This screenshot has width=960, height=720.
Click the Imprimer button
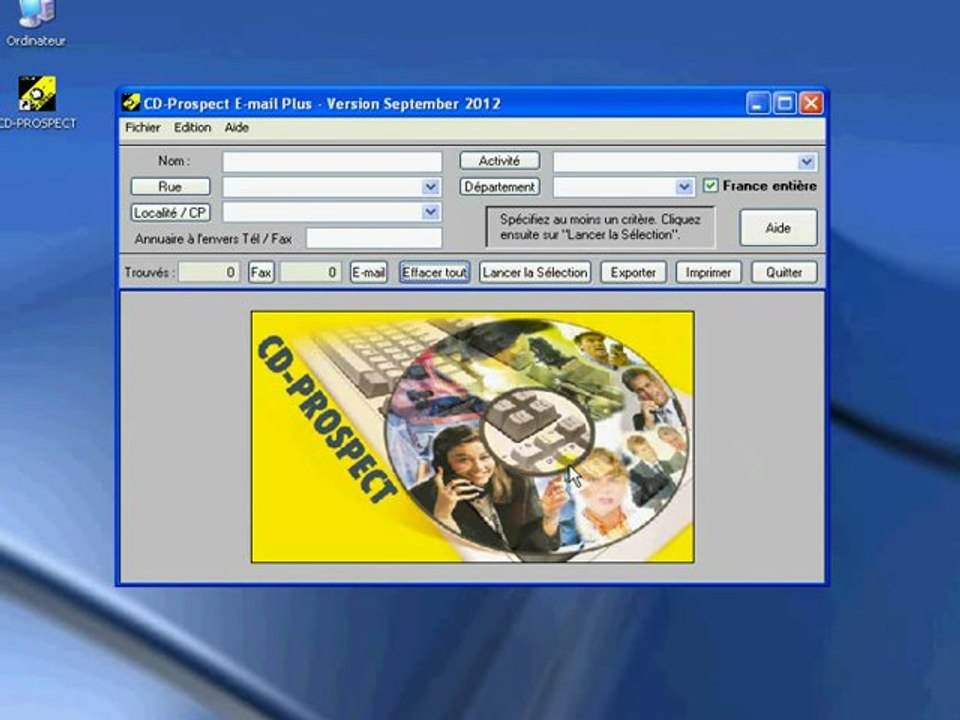pos(708,272)
